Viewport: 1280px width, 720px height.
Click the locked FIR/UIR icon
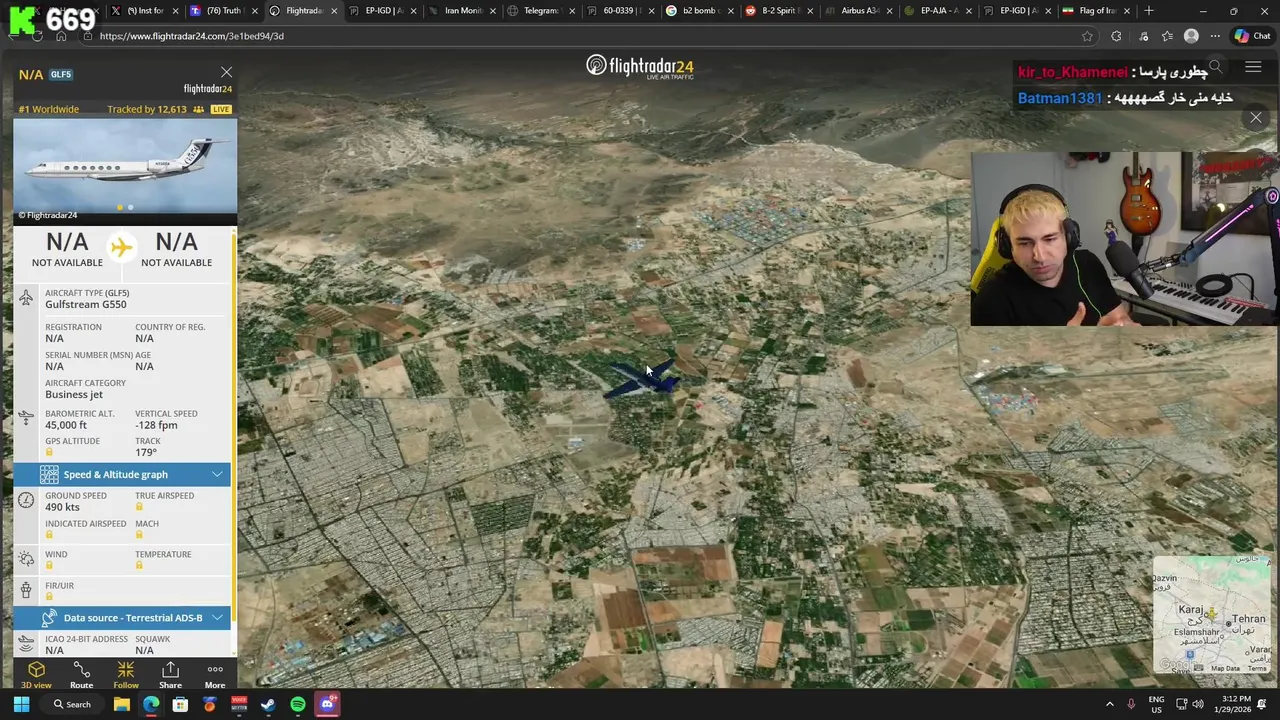49,596
